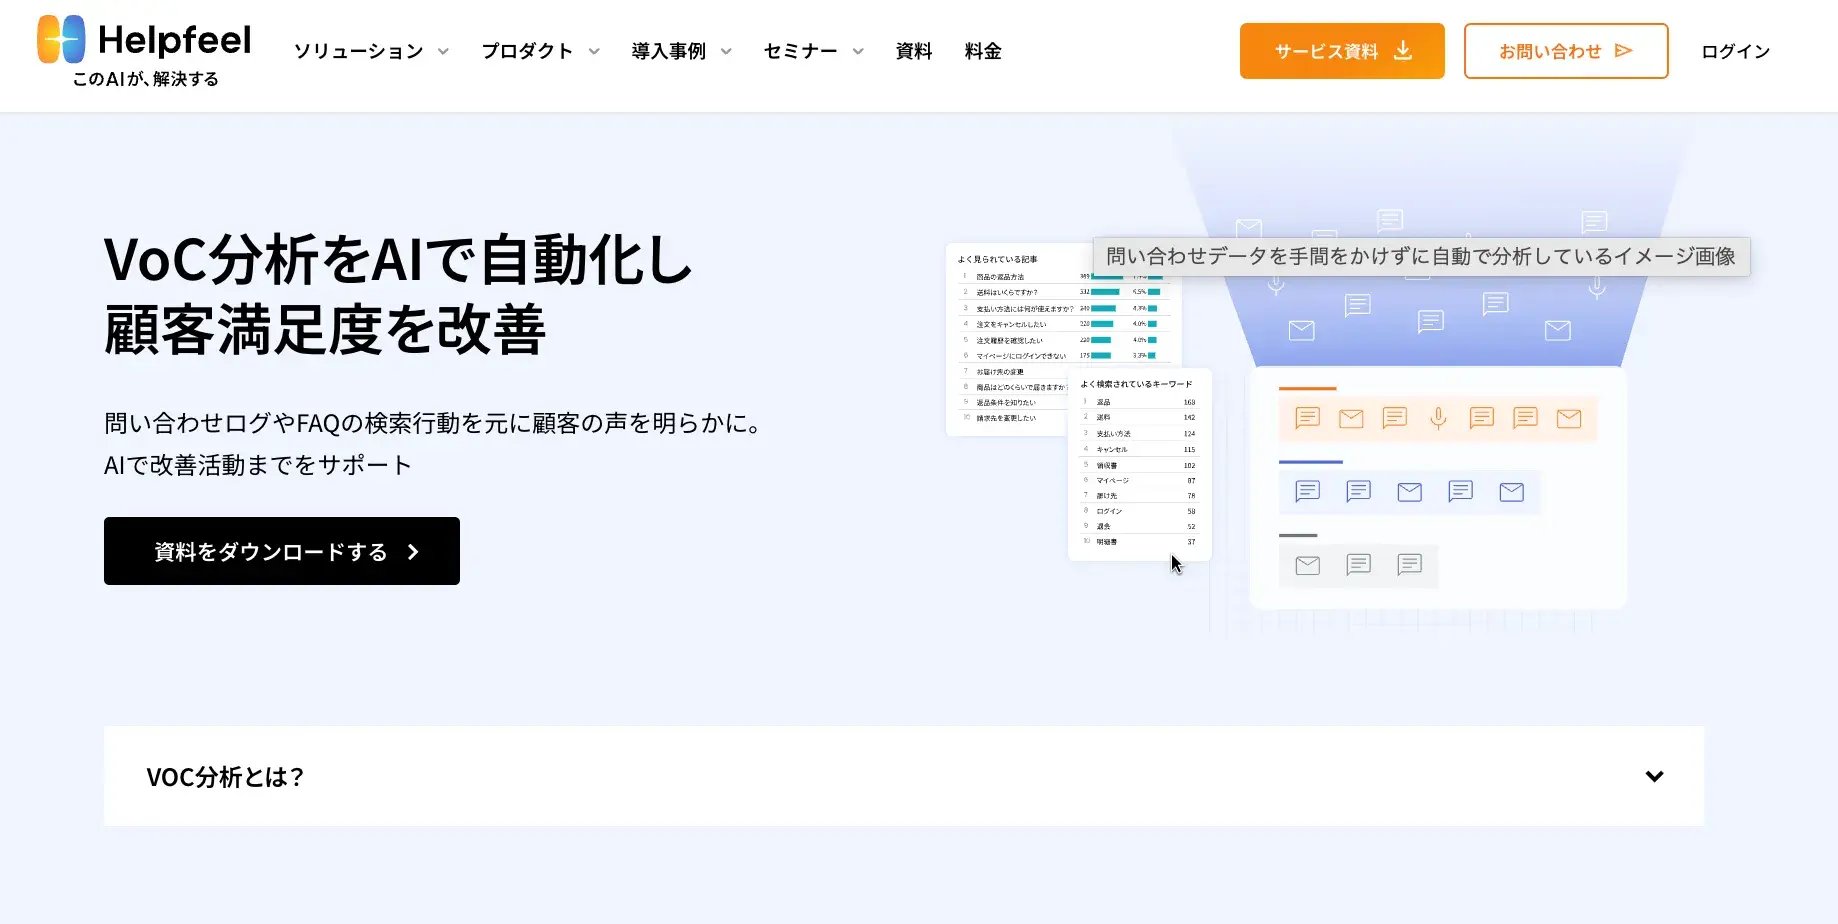
Task: Click the orange microphone icon in the illustration
Action: [x=1438, y=418]
